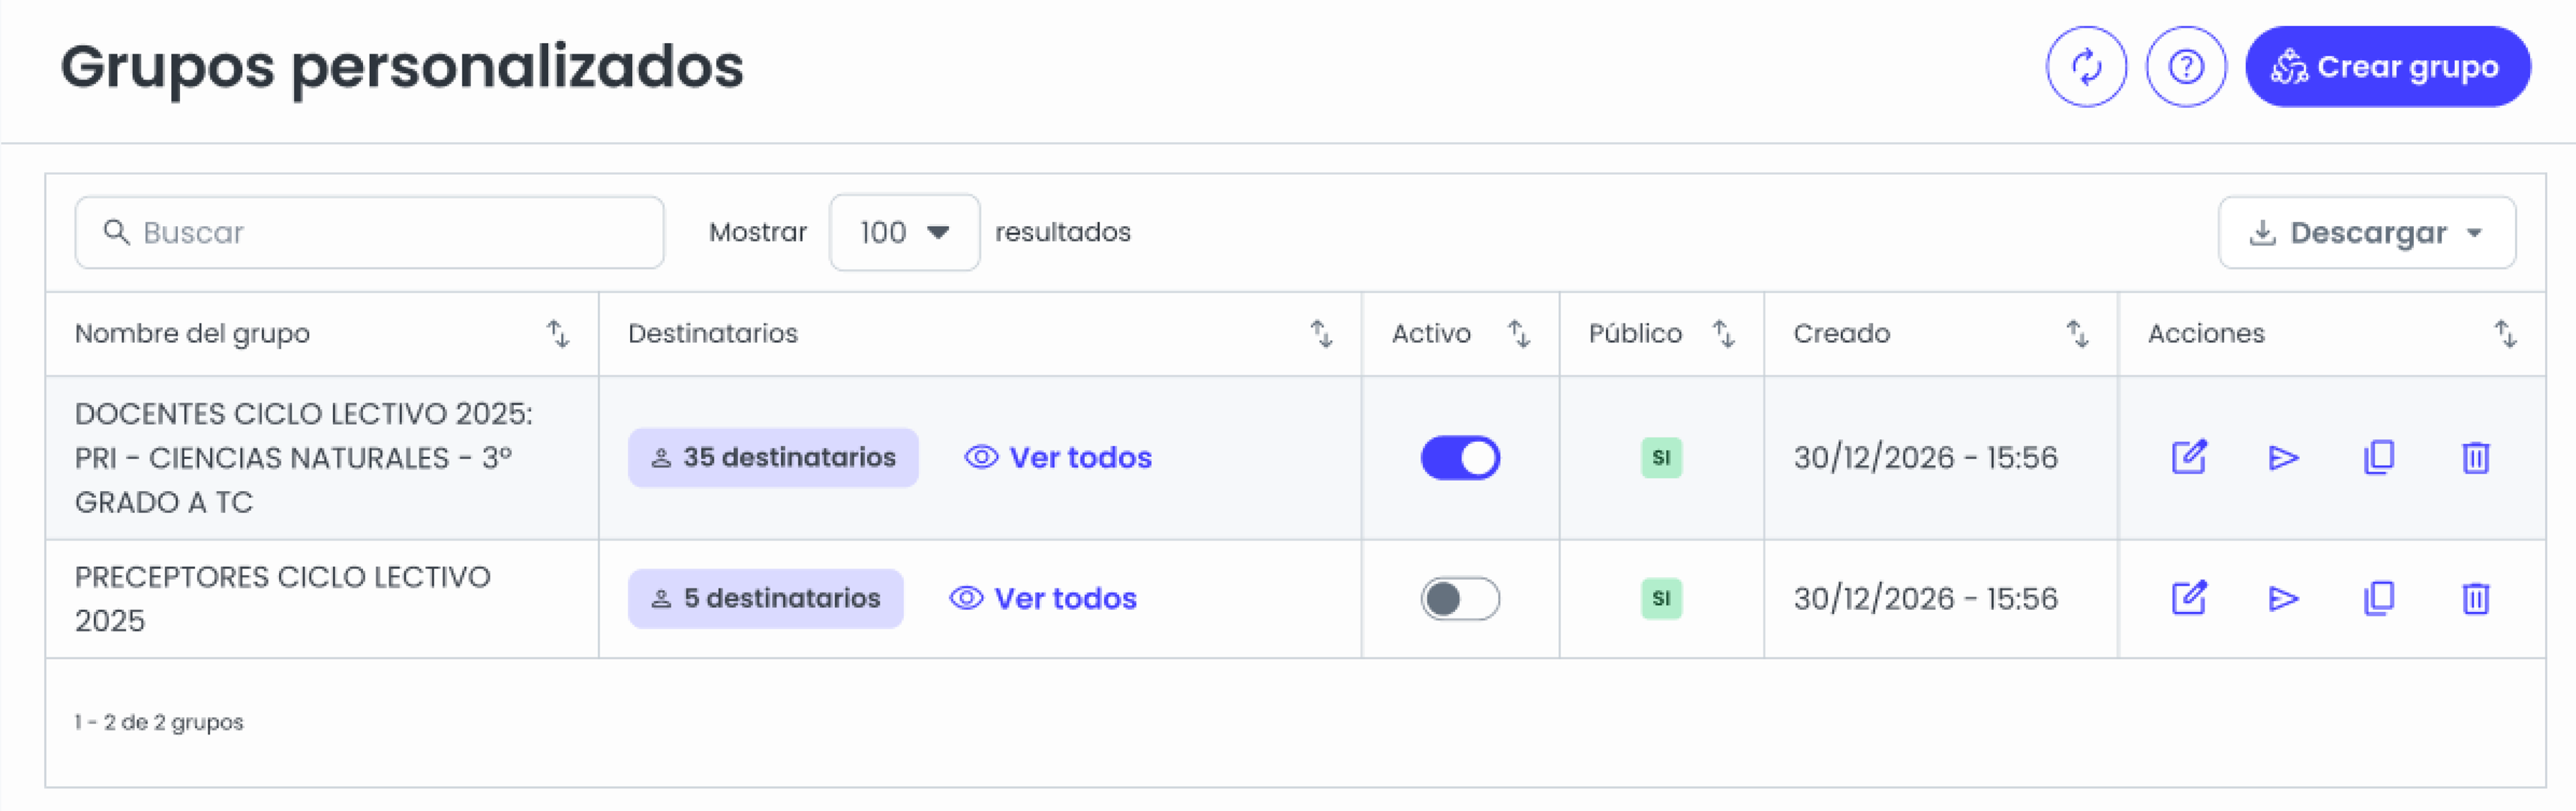Open the 100 results-per-page dropdown

[x=904, y=232]
